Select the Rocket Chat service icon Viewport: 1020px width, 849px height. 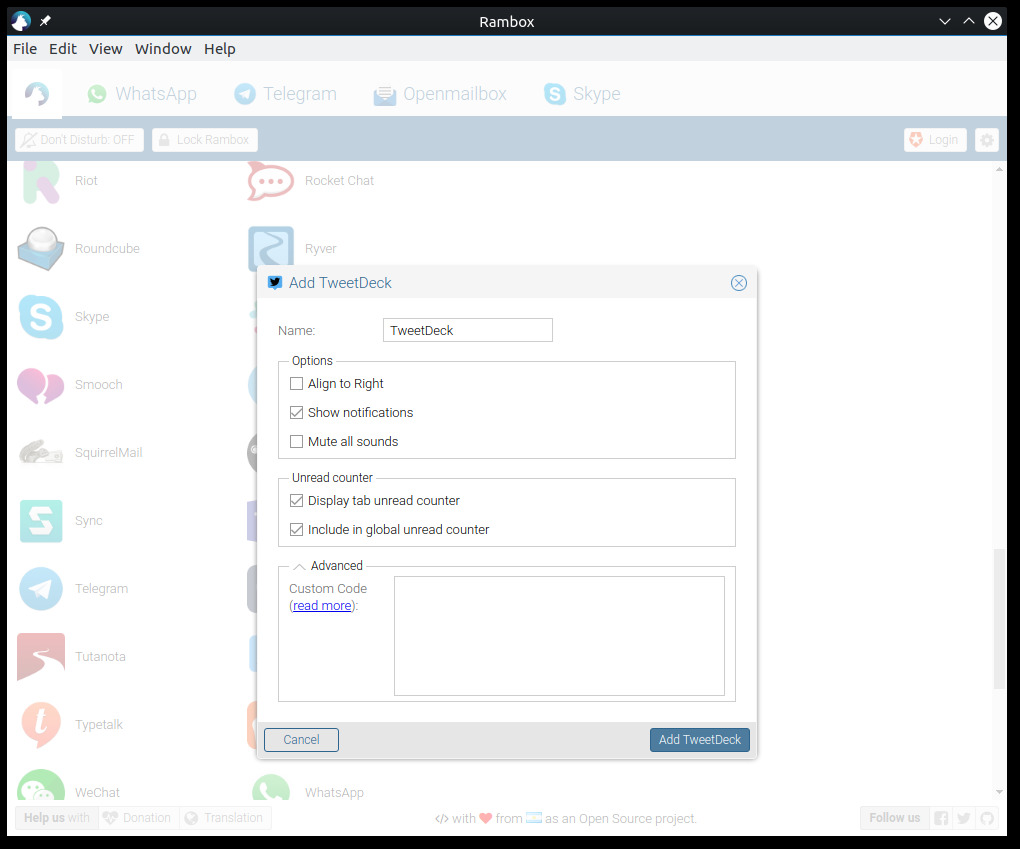271,181
